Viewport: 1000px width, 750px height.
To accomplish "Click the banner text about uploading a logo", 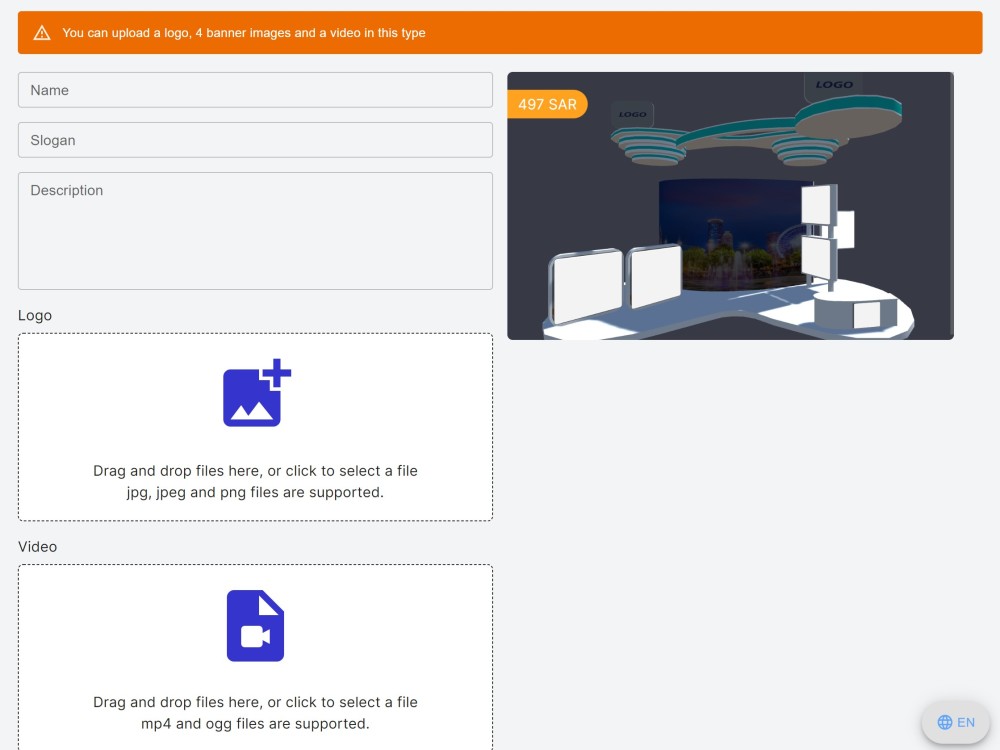I will 244,33.
